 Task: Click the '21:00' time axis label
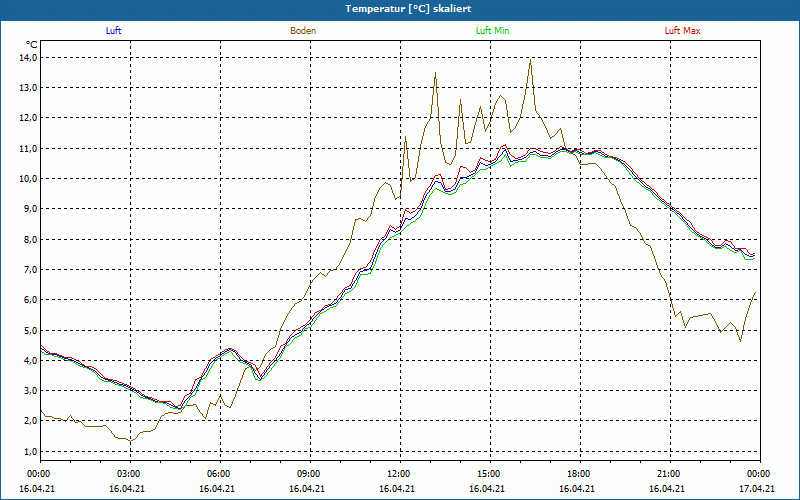(x=667, y=474)
